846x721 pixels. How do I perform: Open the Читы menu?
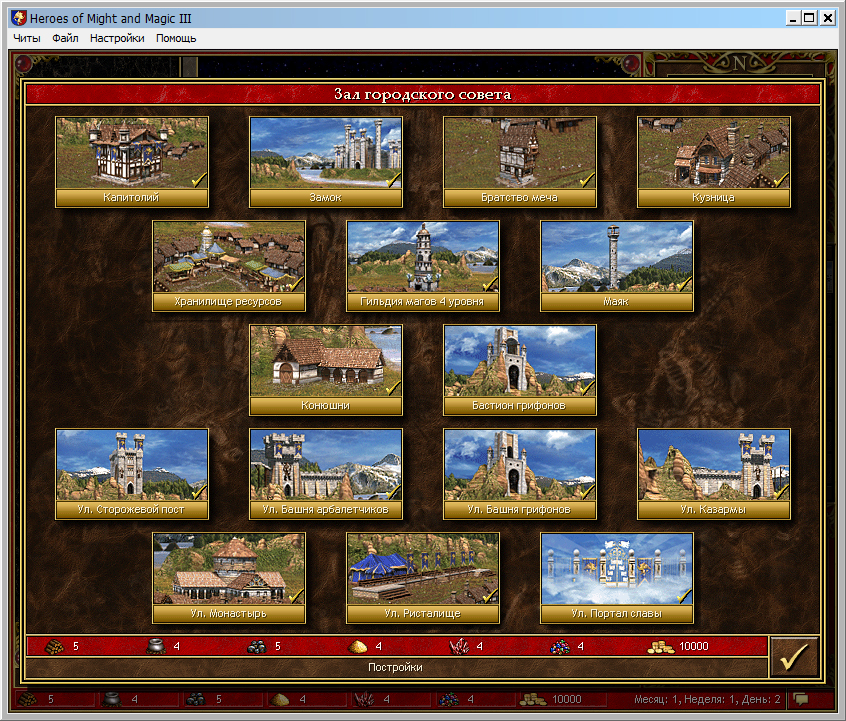coord(26,38)
